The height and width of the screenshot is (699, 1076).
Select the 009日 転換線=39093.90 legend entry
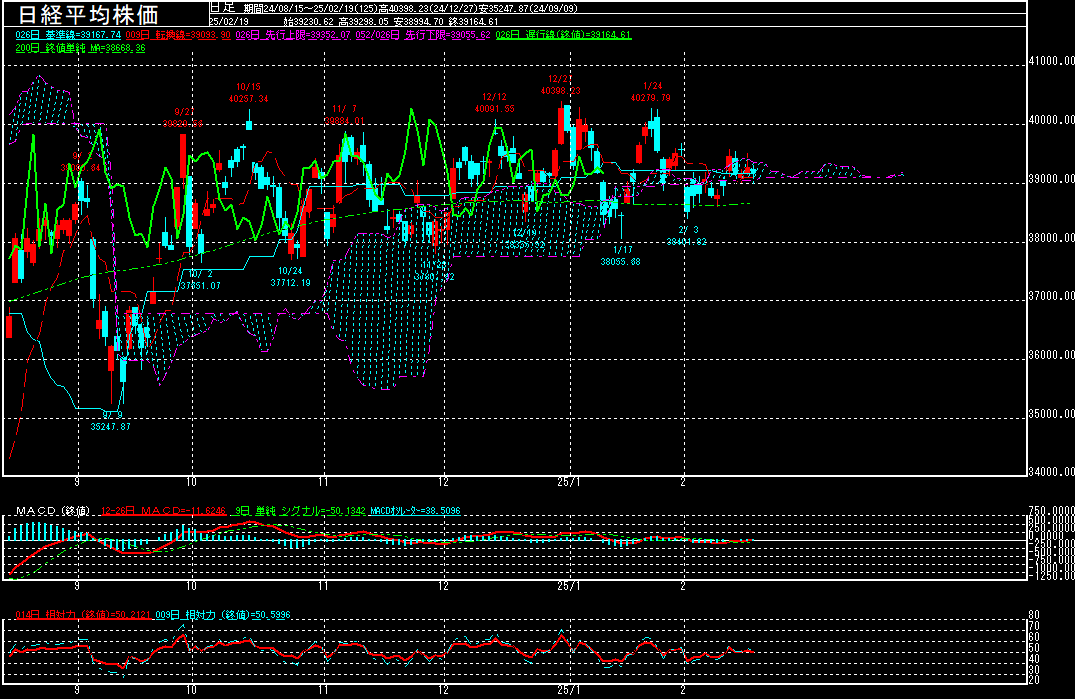tap(178, 34)
